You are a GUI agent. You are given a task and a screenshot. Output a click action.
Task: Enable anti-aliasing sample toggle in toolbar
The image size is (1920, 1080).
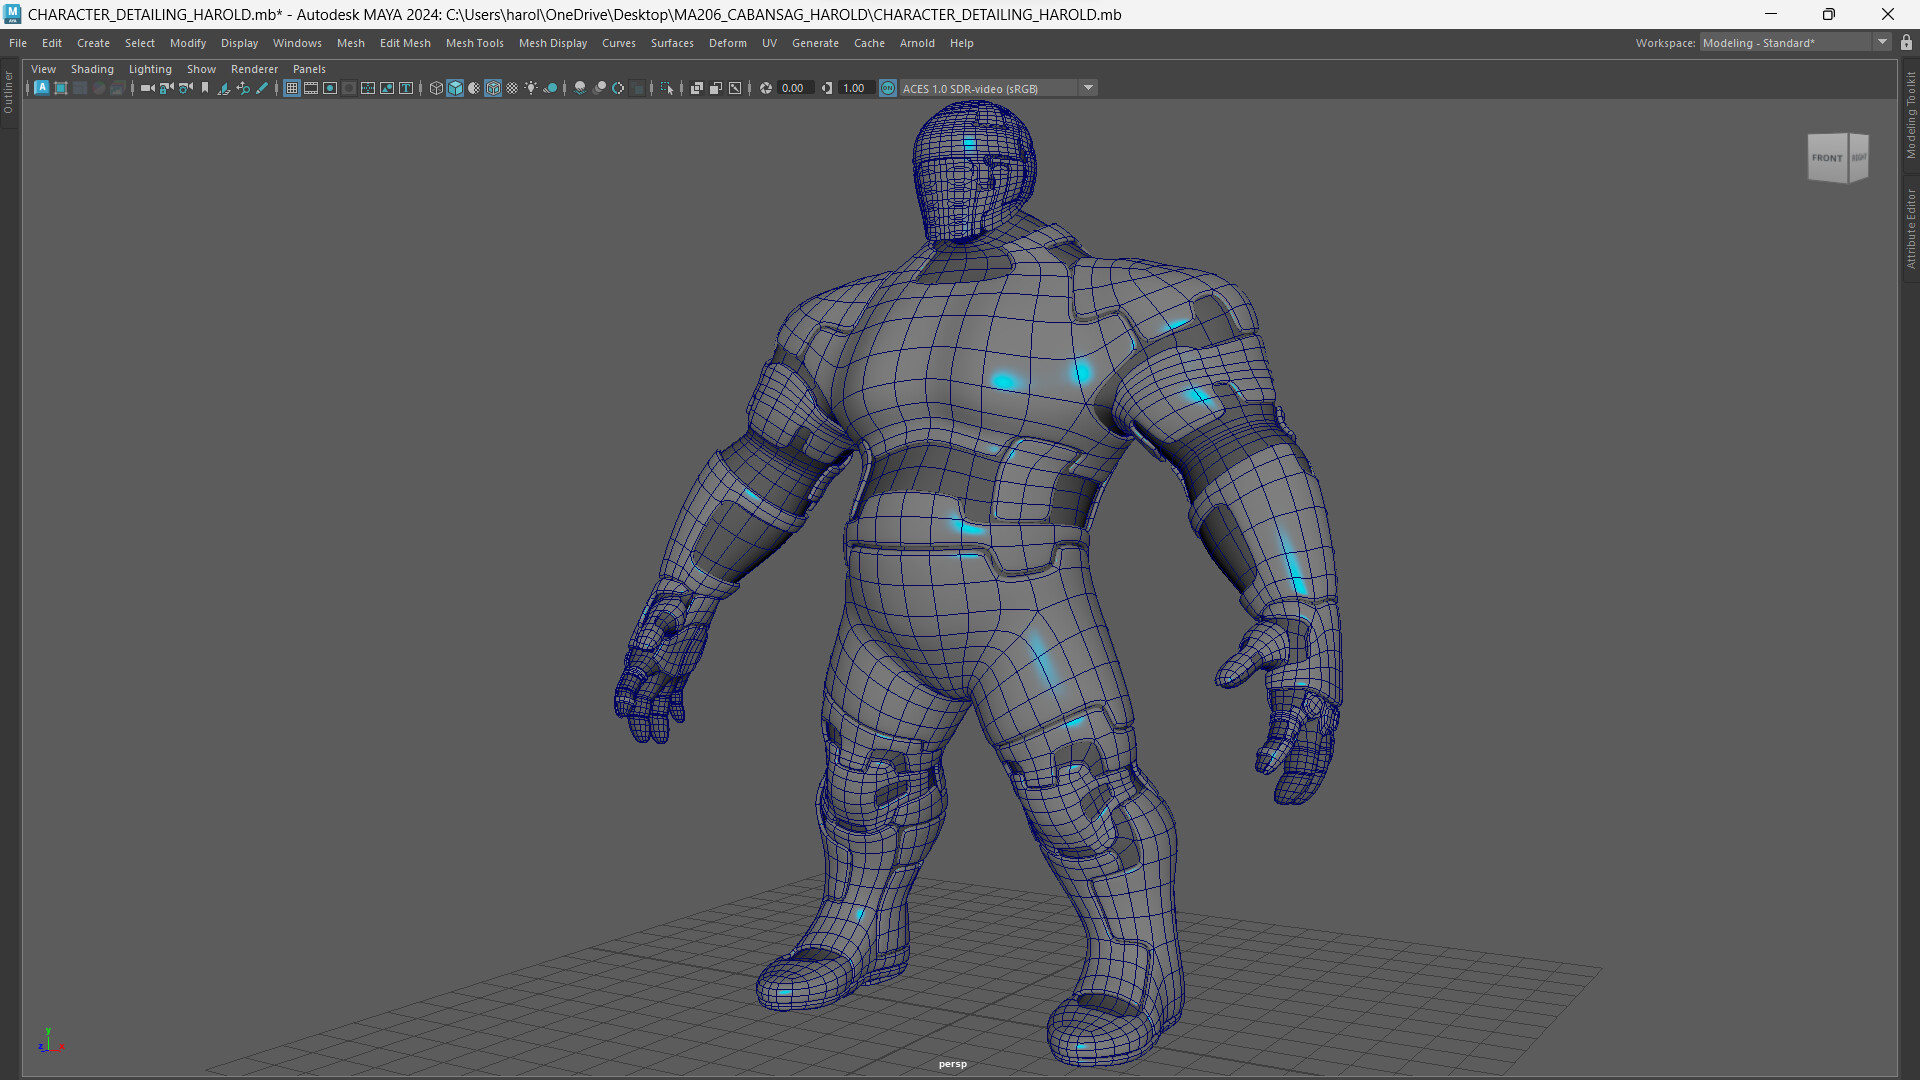[x=618, y=88]
